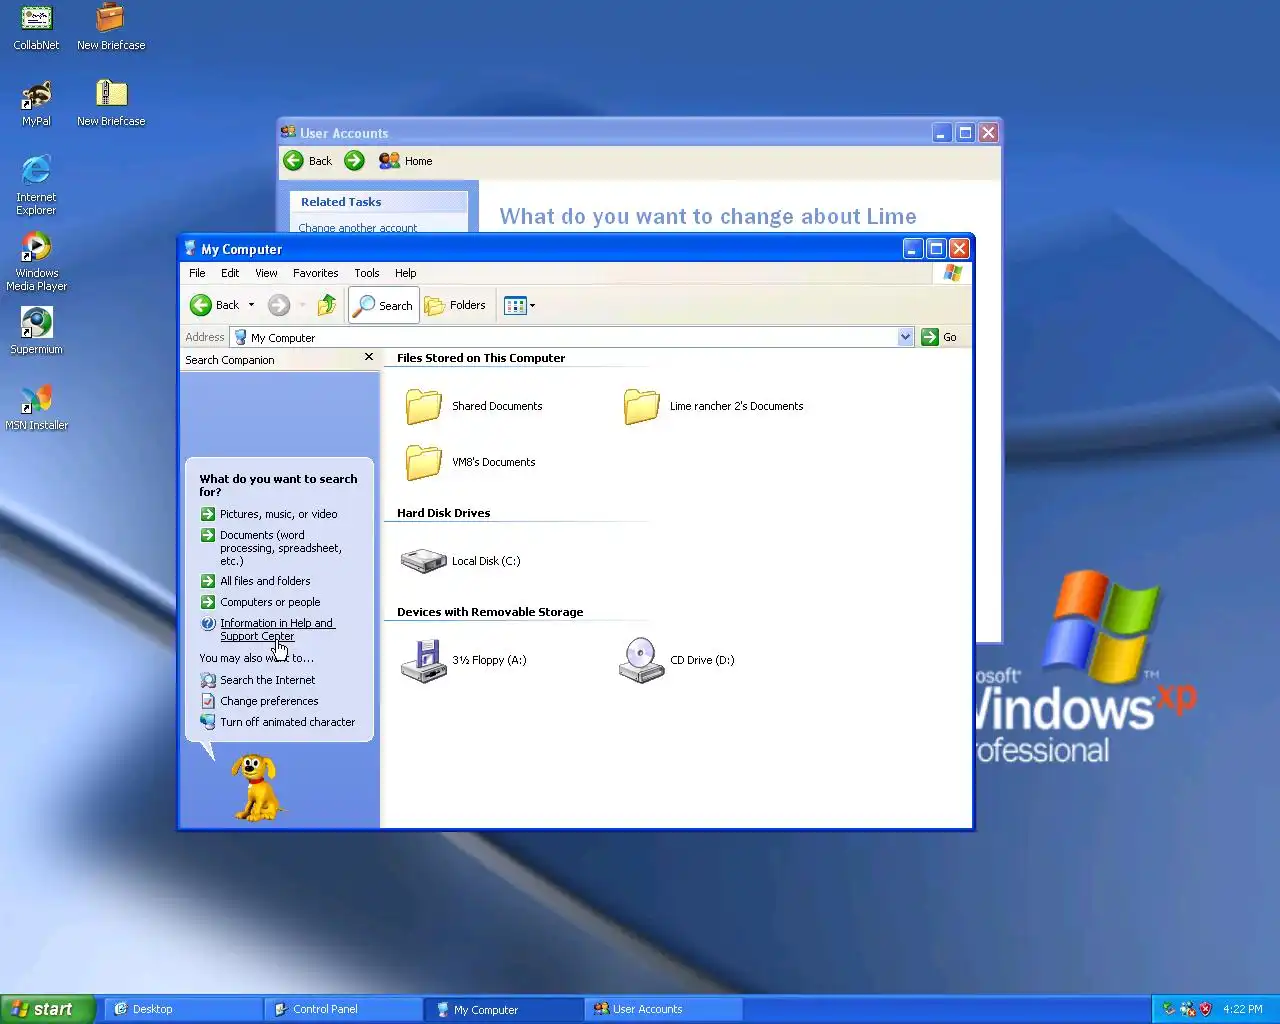Click Home in User Accounts window
Viewport: 1280px width, 1024px height.
[406, 161]
